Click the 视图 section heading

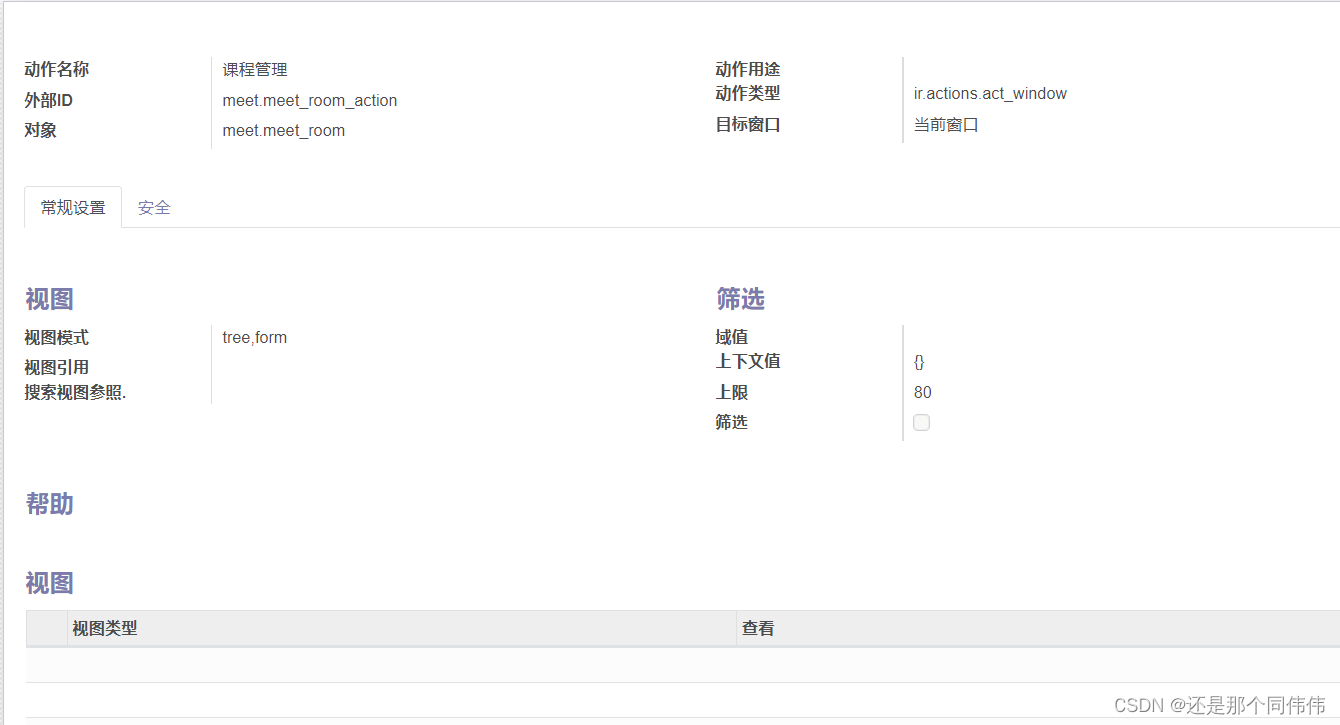point(48,298)
